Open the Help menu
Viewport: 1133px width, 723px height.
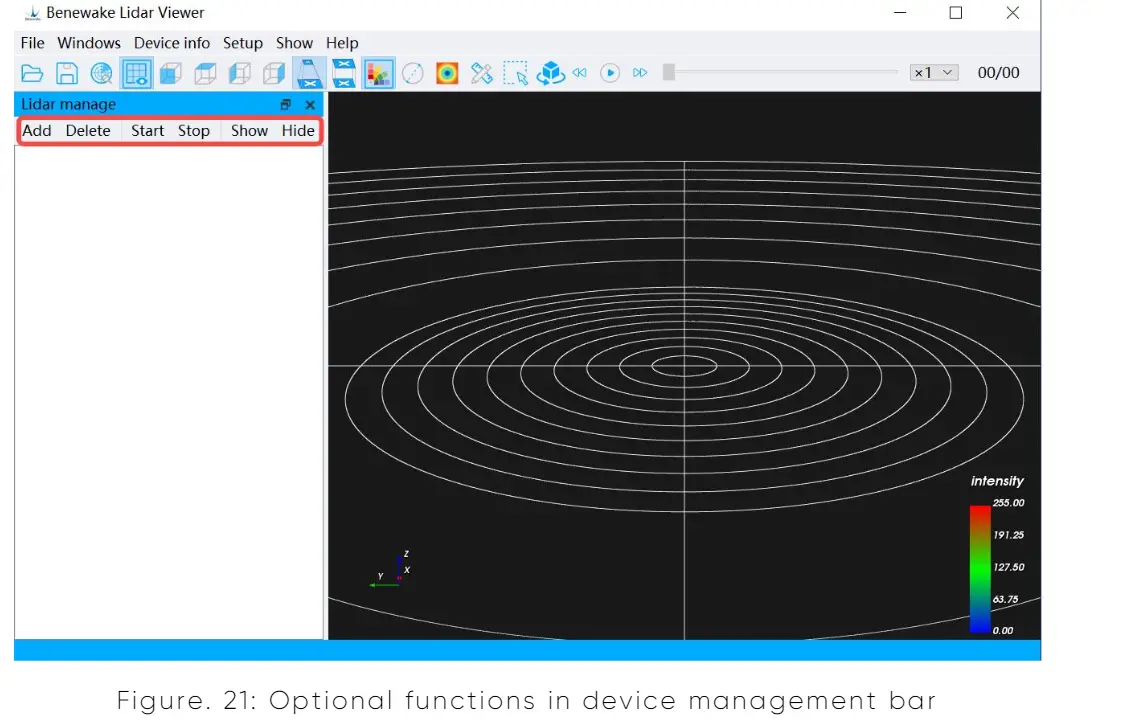coord(342,43)
